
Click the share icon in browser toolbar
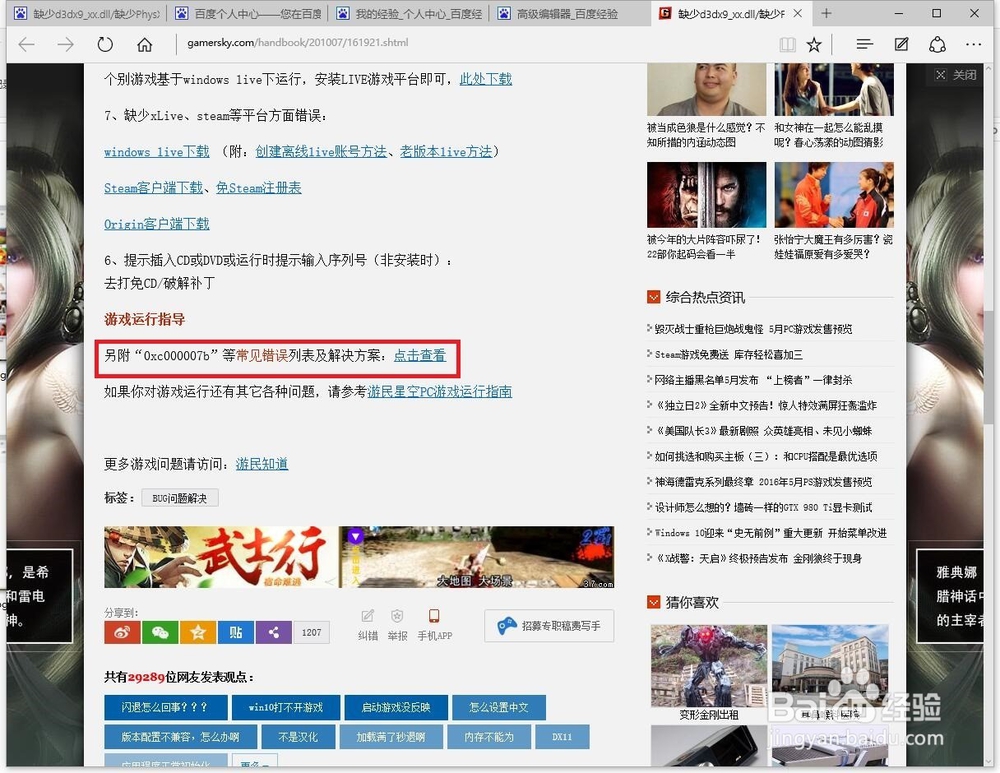(937, 44)
